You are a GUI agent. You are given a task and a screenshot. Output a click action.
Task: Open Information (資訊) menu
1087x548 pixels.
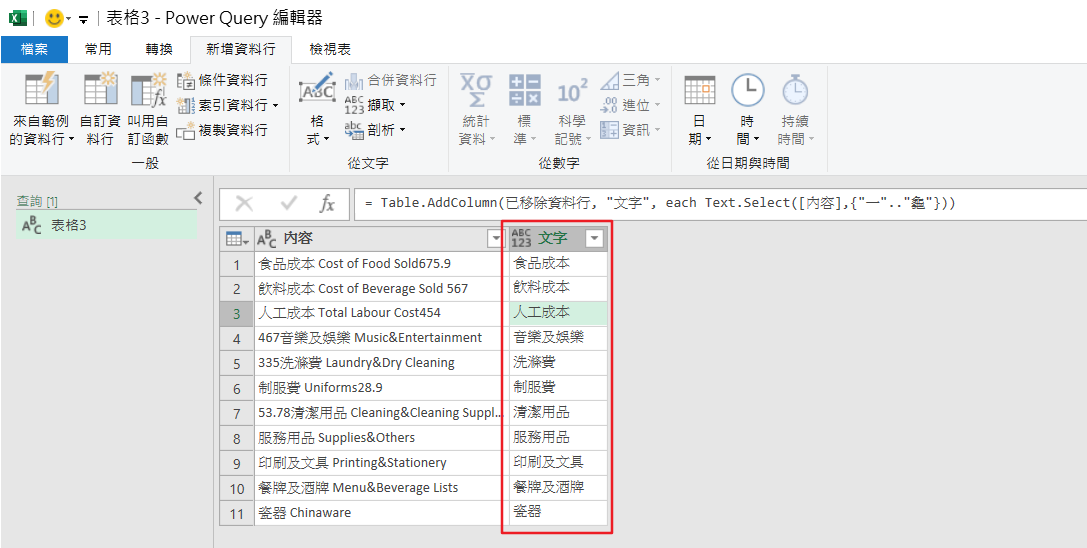coord(630,130)
